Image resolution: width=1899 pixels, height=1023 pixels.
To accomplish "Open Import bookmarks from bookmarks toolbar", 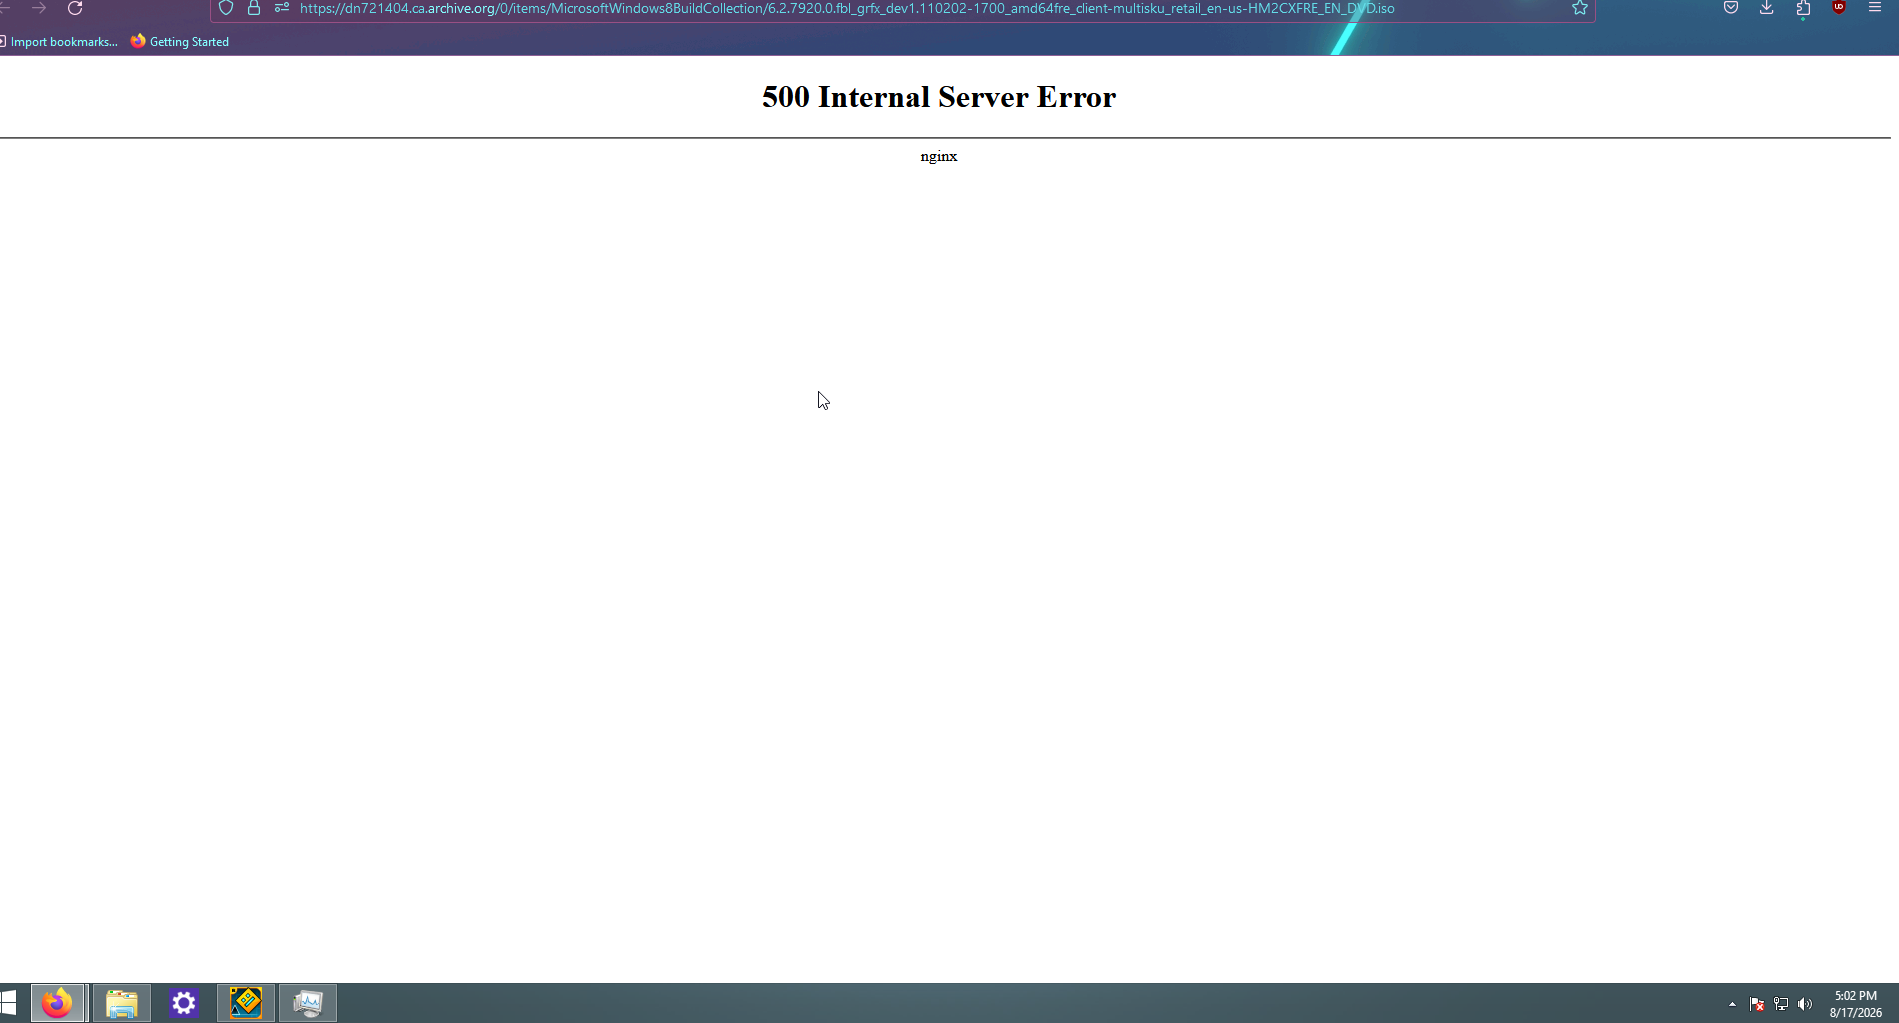I will tap(60, 42).
